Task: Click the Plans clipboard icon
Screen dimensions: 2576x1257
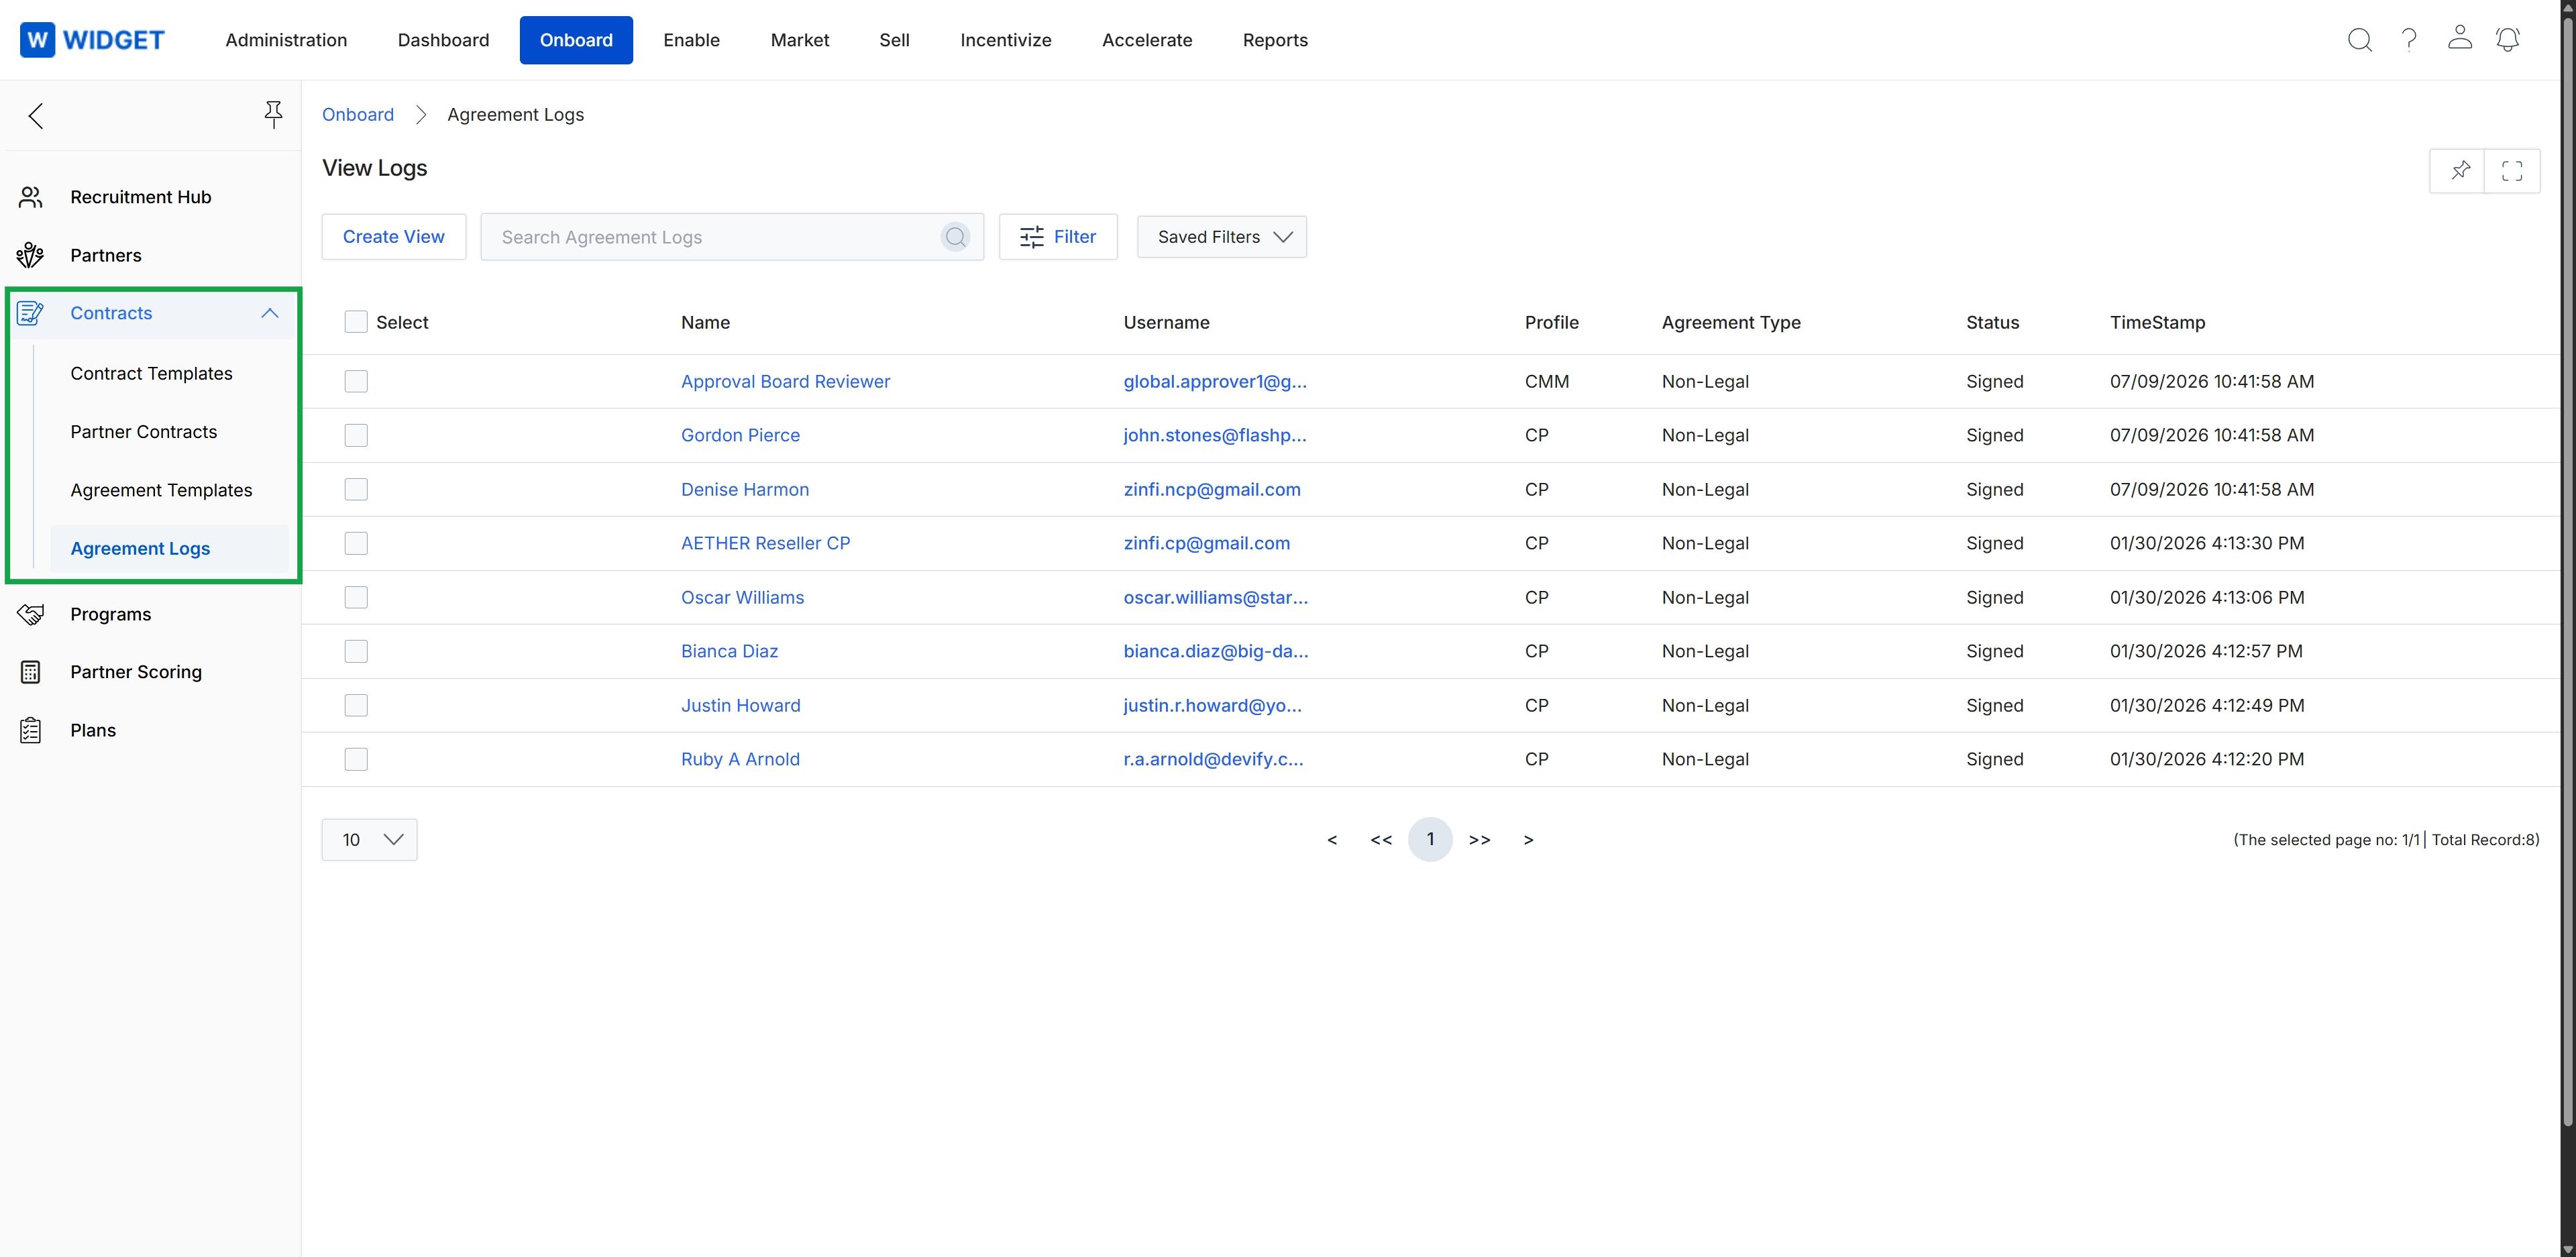Action: click(31, 730)
